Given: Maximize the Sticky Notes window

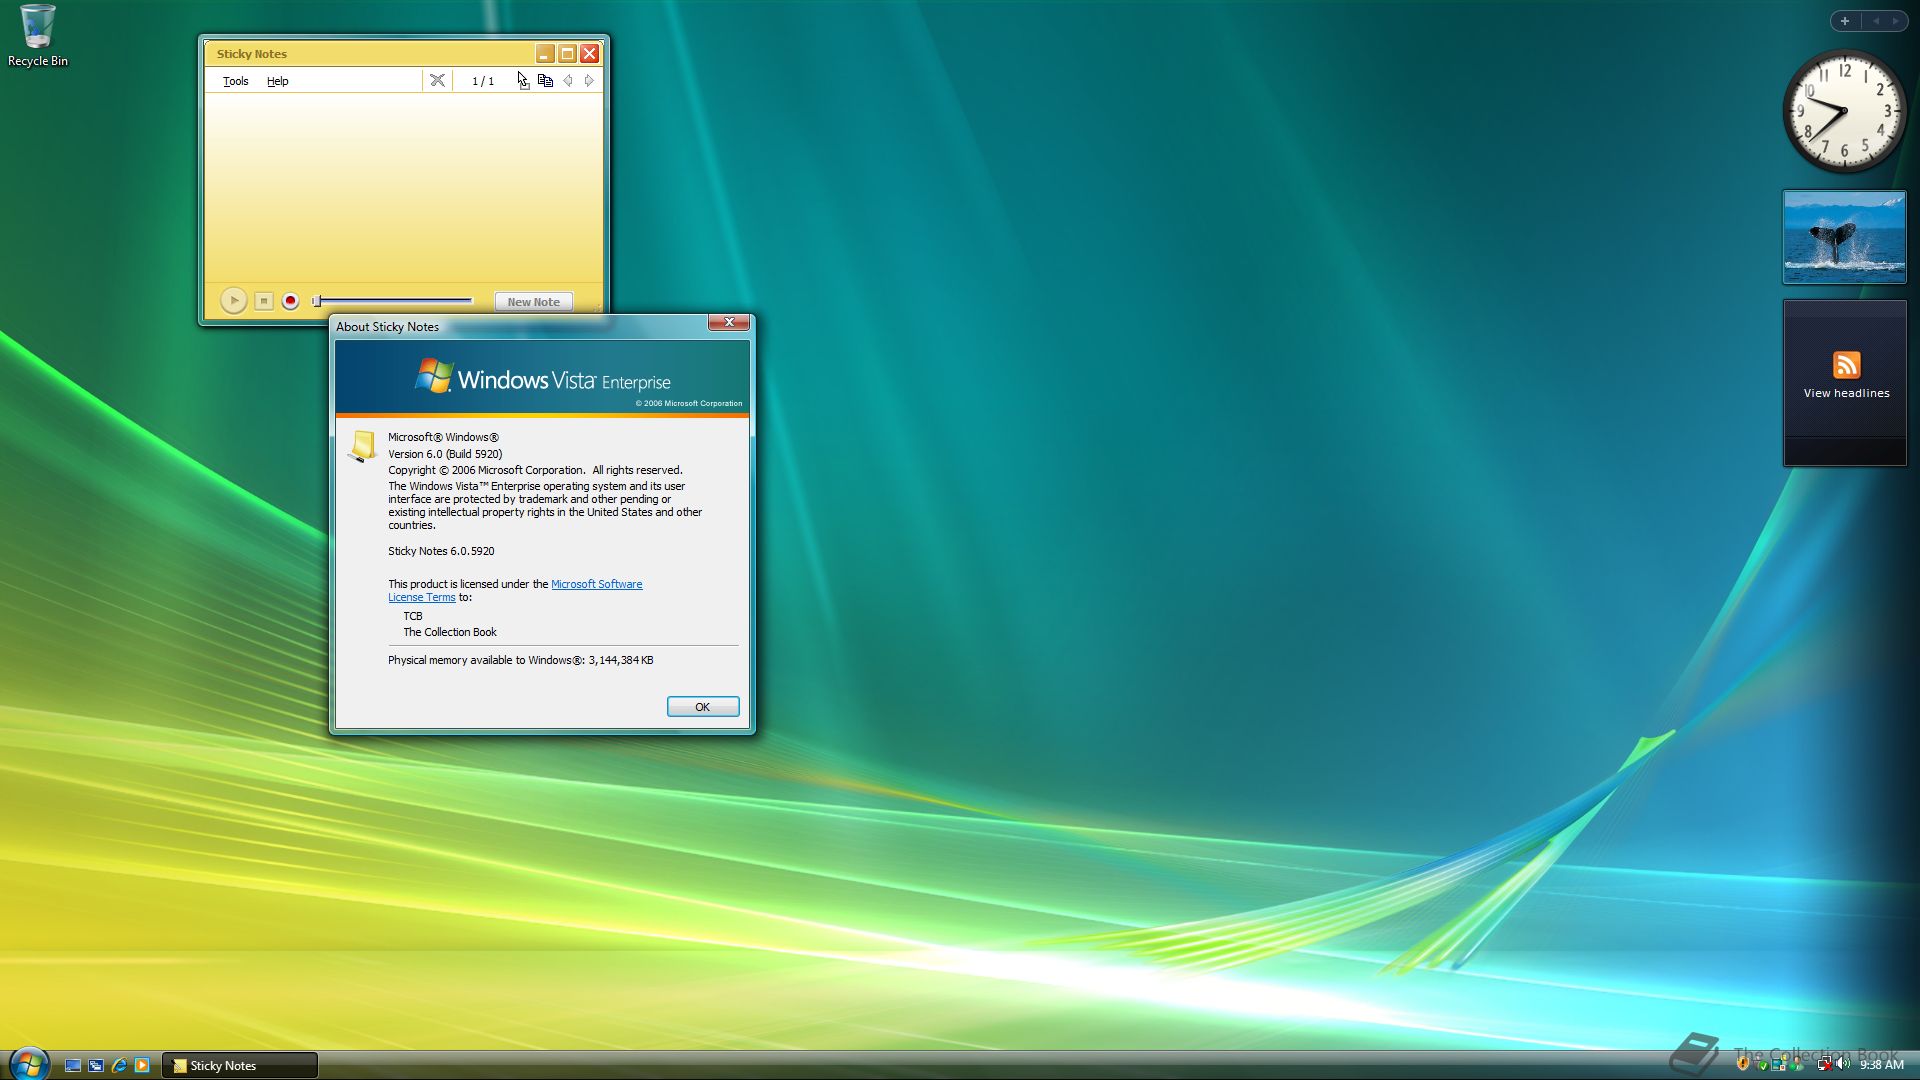Looking at the screenshot, I should [x=567, y=54].
